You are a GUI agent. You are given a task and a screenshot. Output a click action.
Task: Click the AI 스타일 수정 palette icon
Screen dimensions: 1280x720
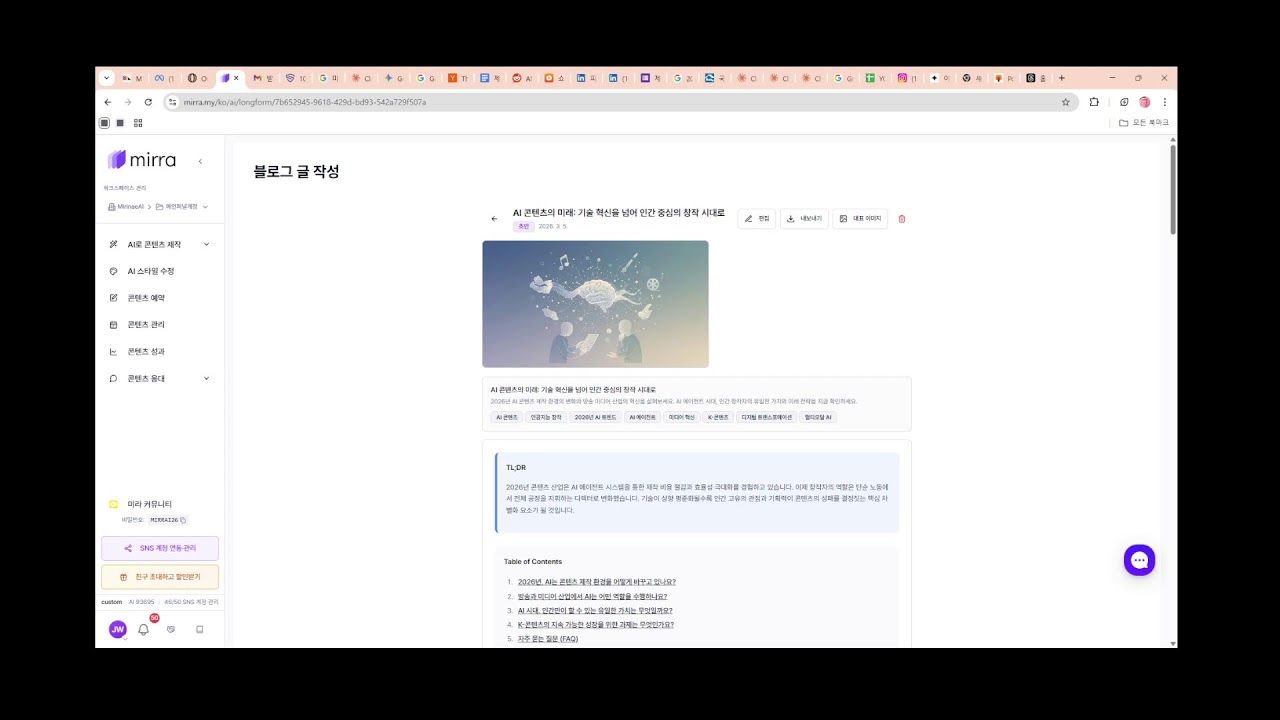point(113,271)
